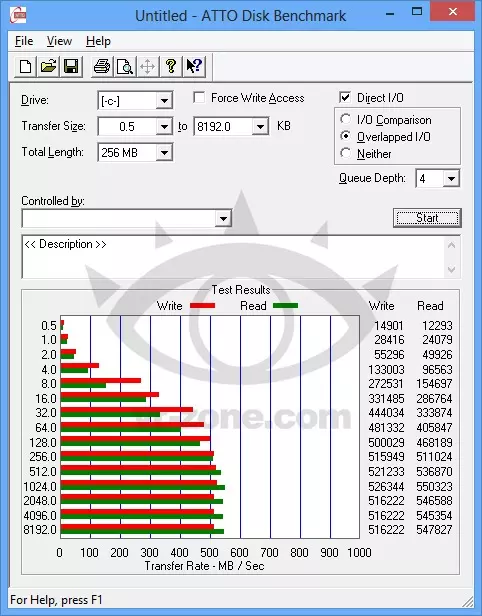Open the Total Length 256 MB dropdown

(164, 152)
